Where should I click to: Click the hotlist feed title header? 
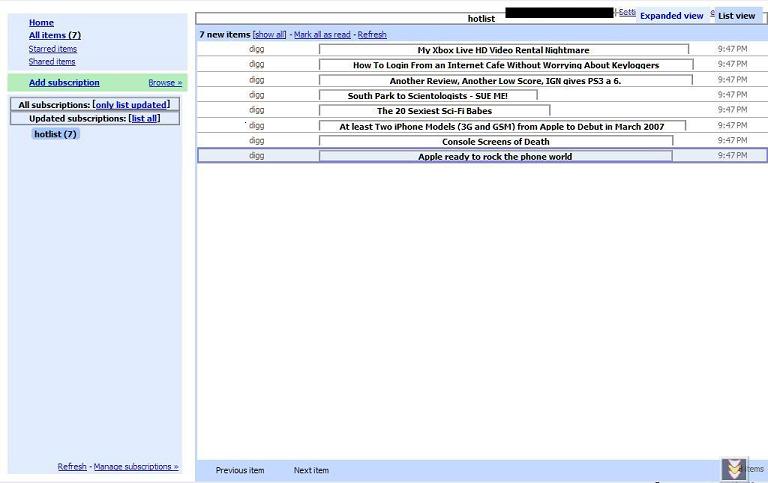[x=481, y=19]
